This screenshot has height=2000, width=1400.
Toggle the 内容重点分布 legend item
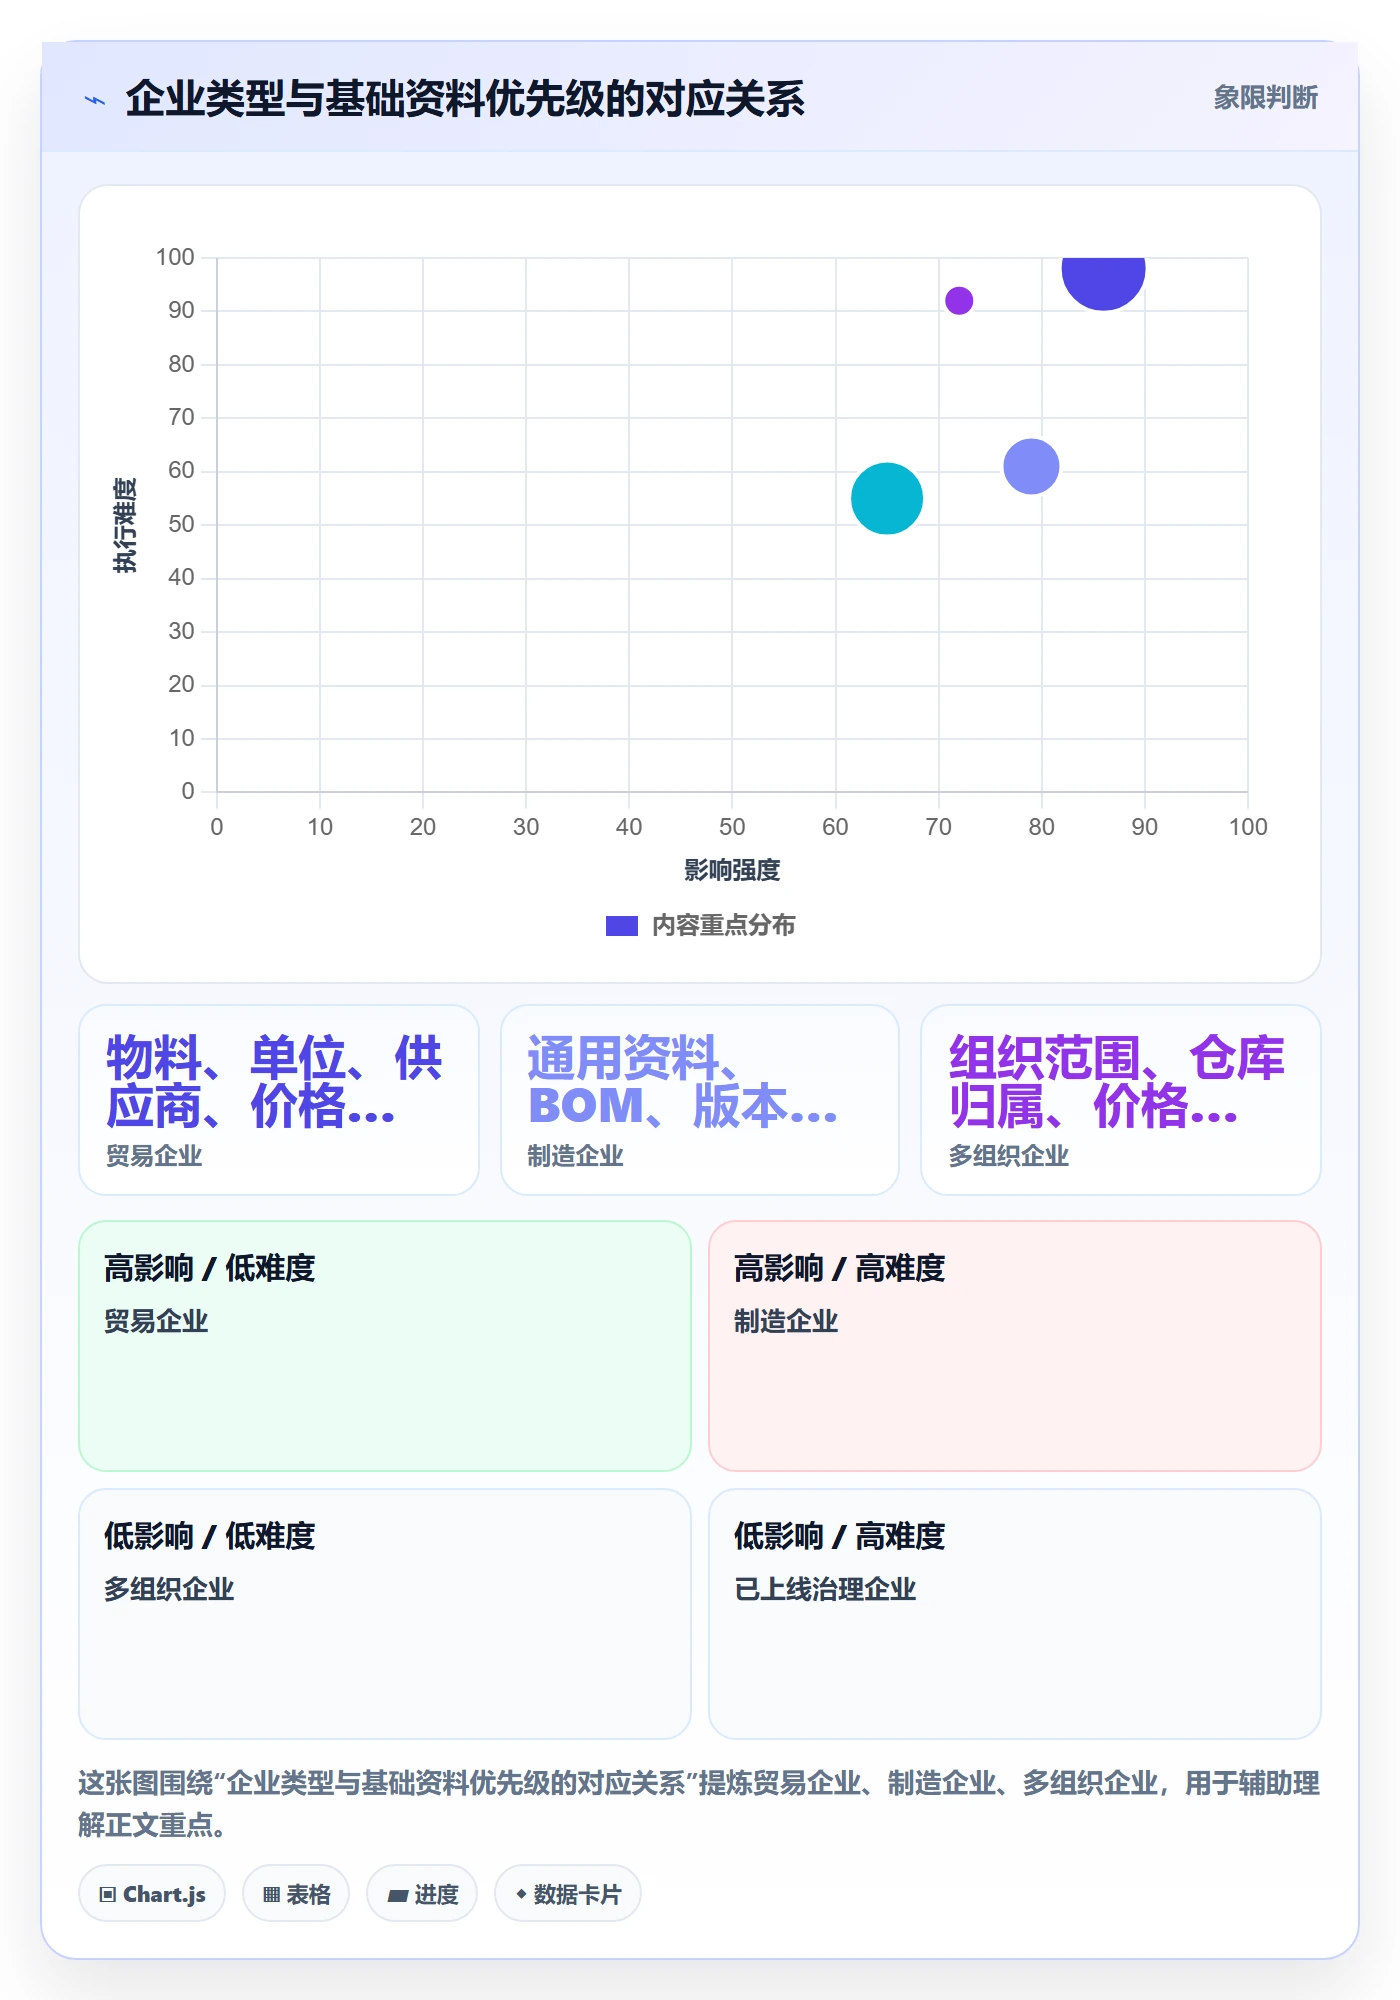tap(700, 925)
